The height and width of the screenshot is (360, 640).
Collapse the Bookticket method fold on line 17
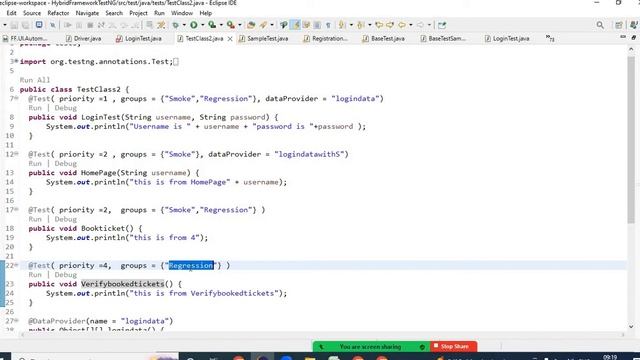[x=16, y=209]
